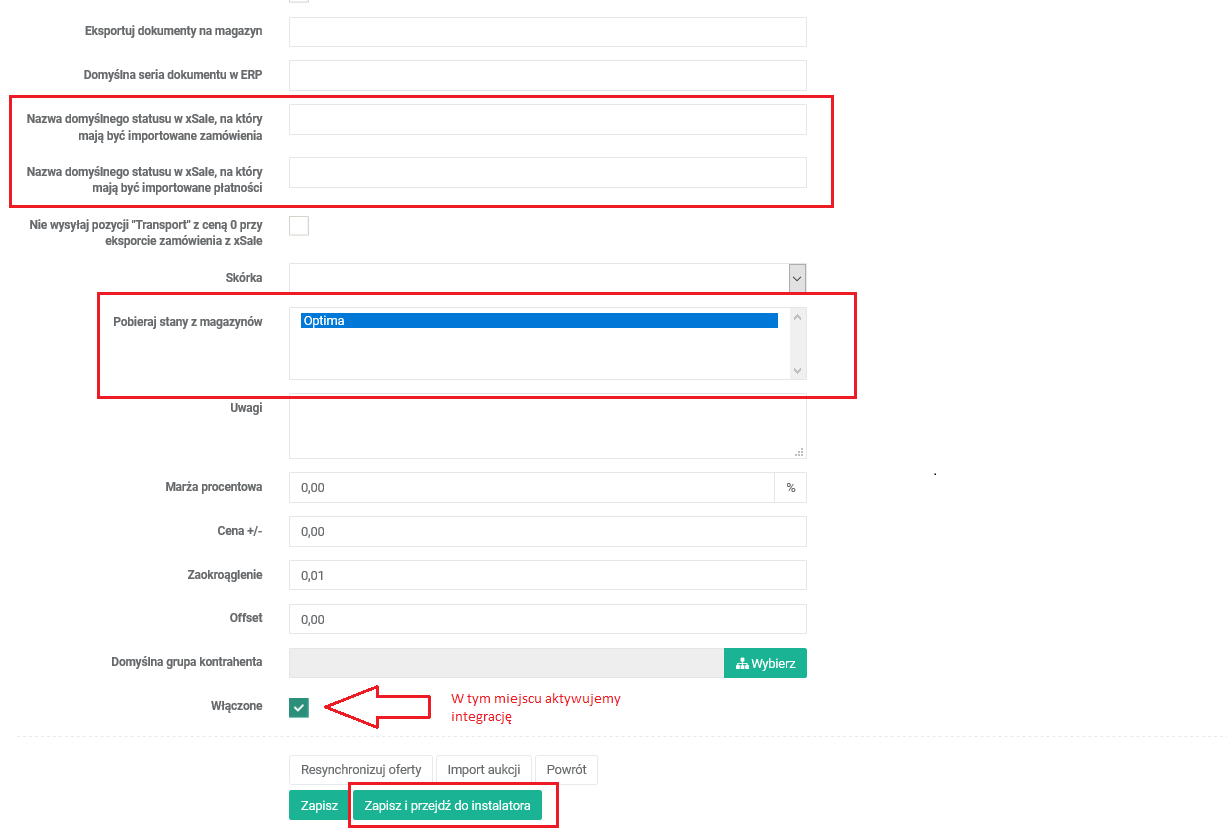Click the Resynchronizuj oferty button

361,770
